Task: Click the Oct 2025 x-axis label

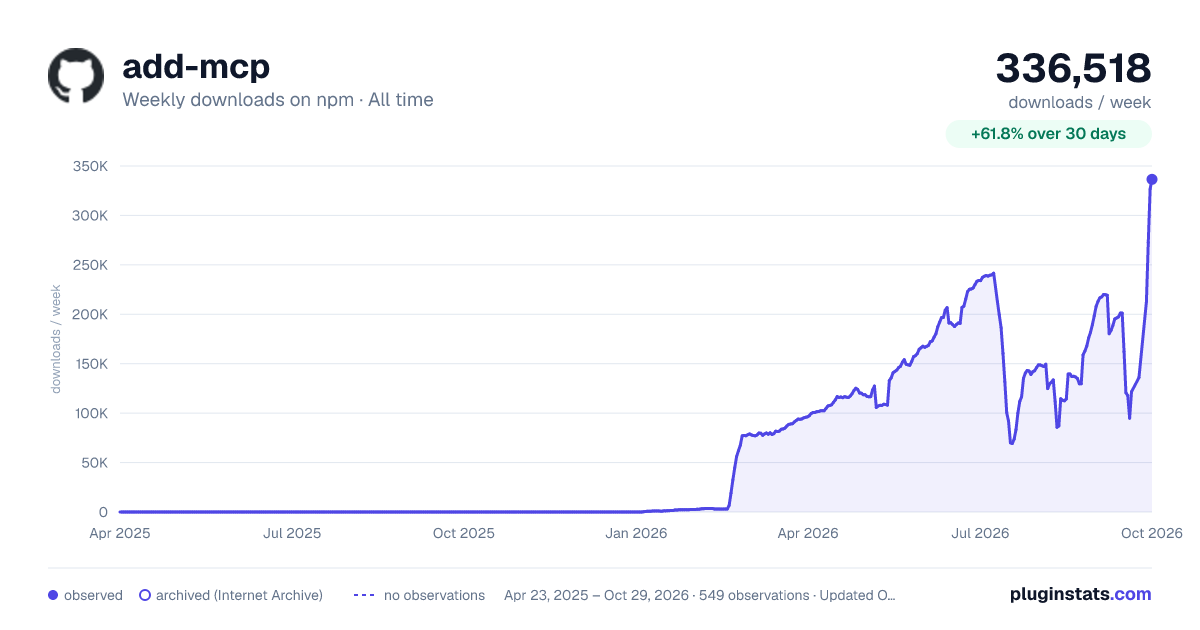Action: click(464, 533)
